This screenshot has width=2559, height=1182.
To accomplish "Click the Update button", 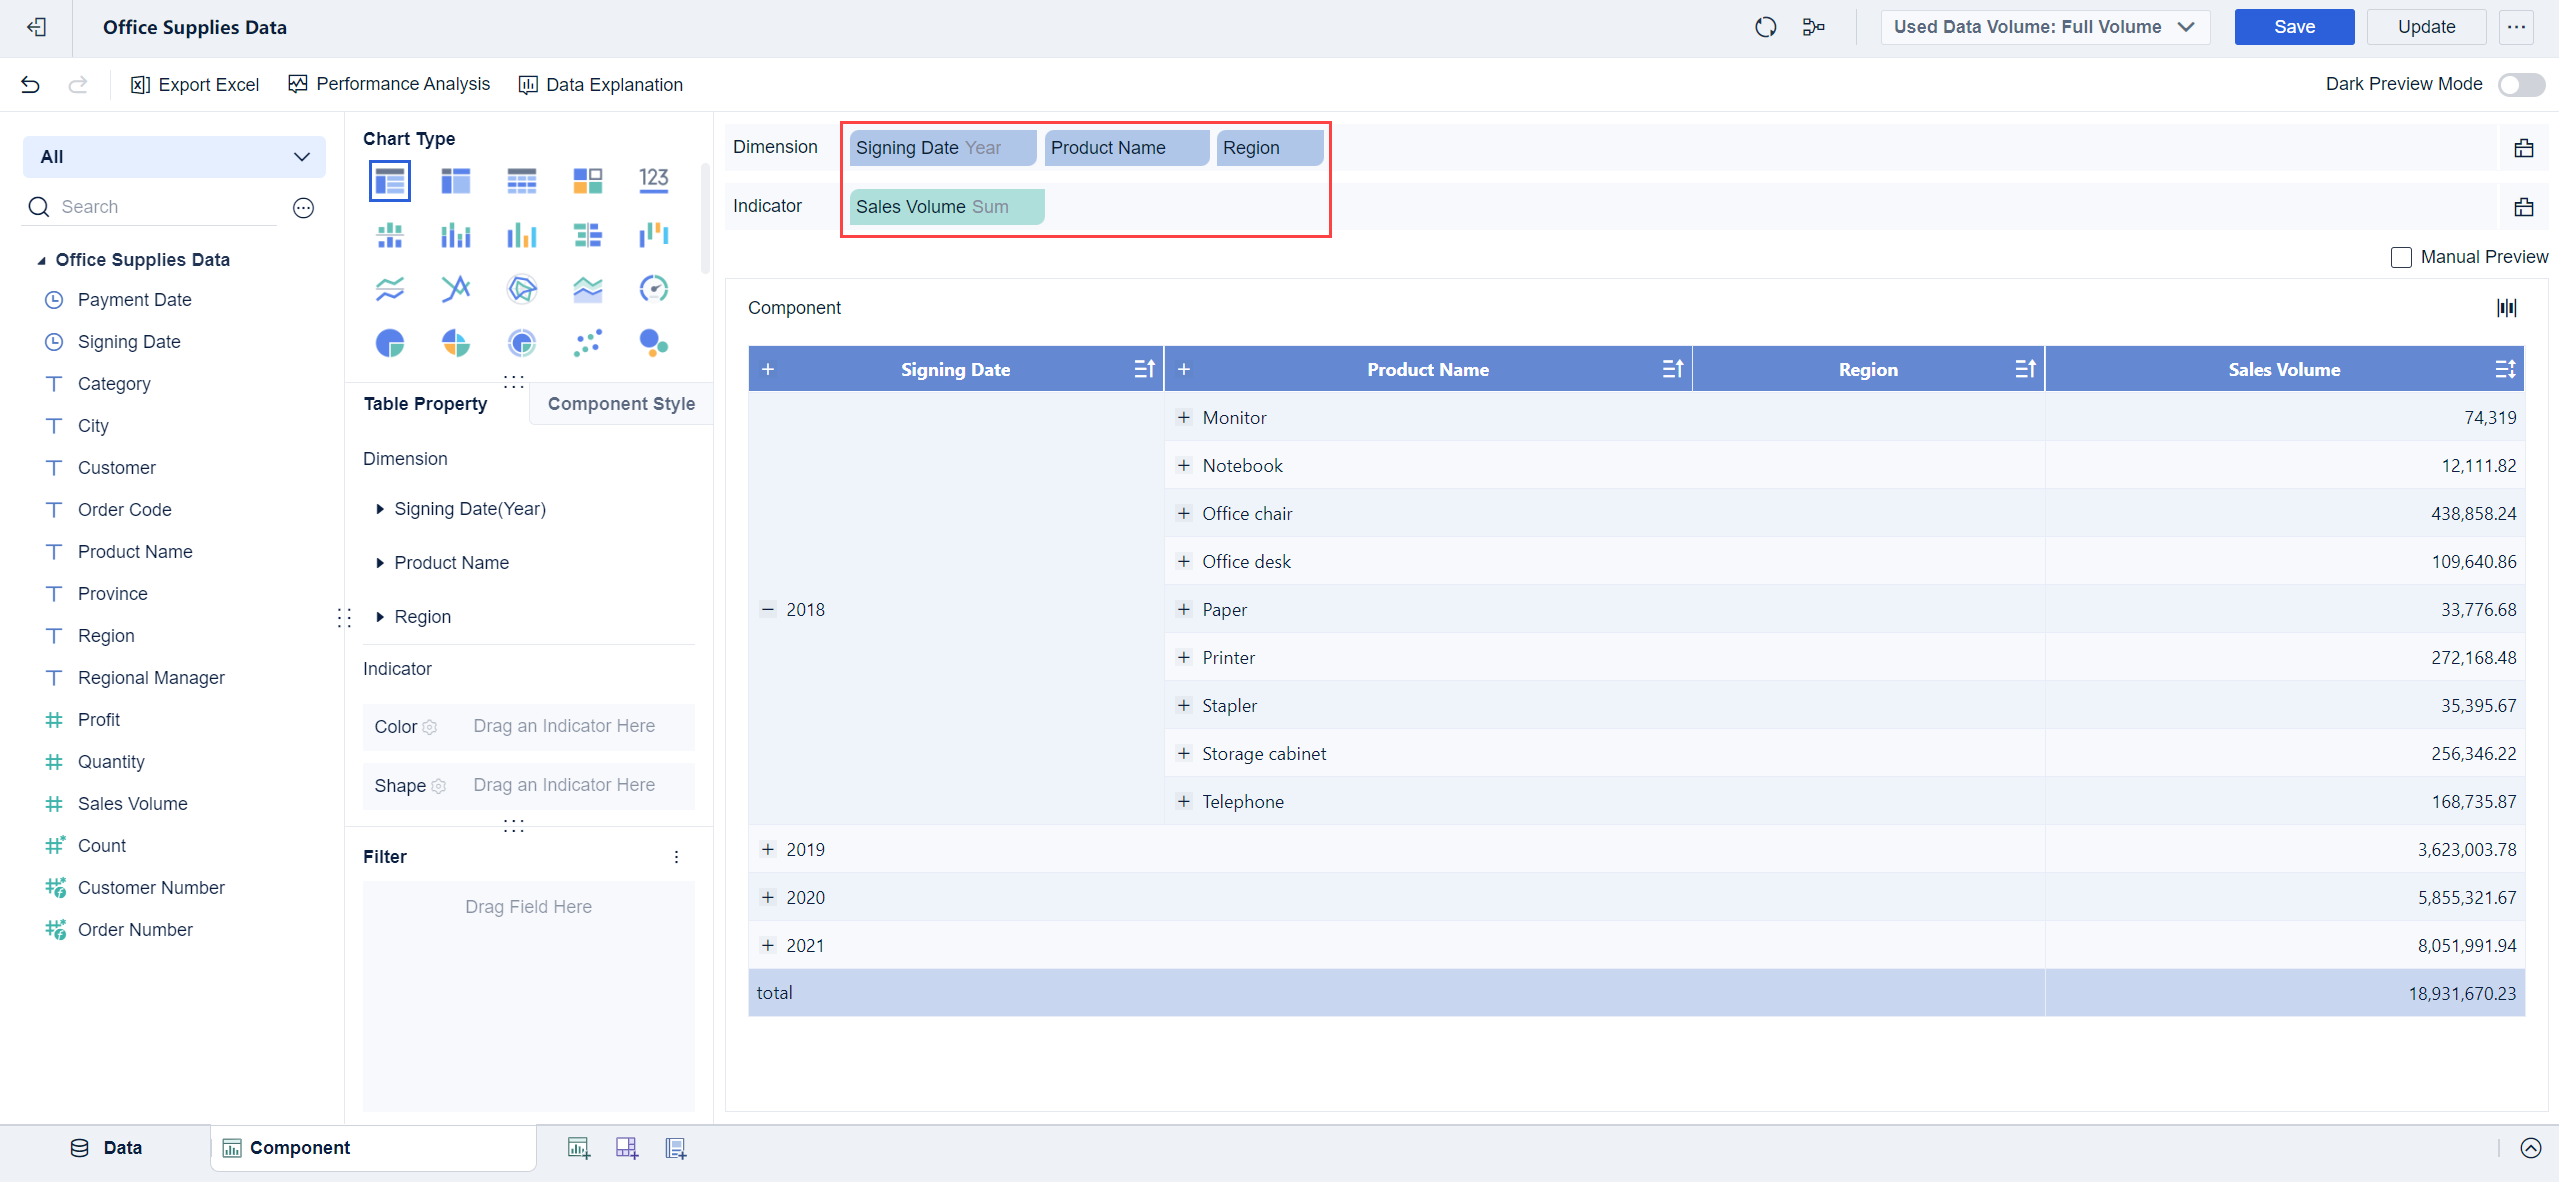I will pos(2426,27).
